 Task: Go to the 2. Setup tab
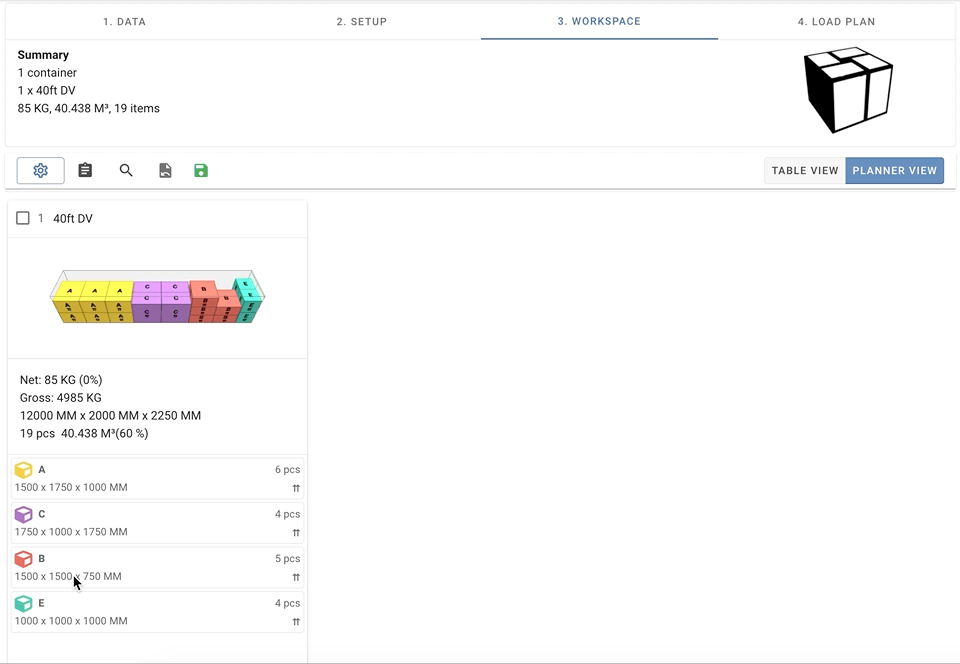(x=361, y=21)
